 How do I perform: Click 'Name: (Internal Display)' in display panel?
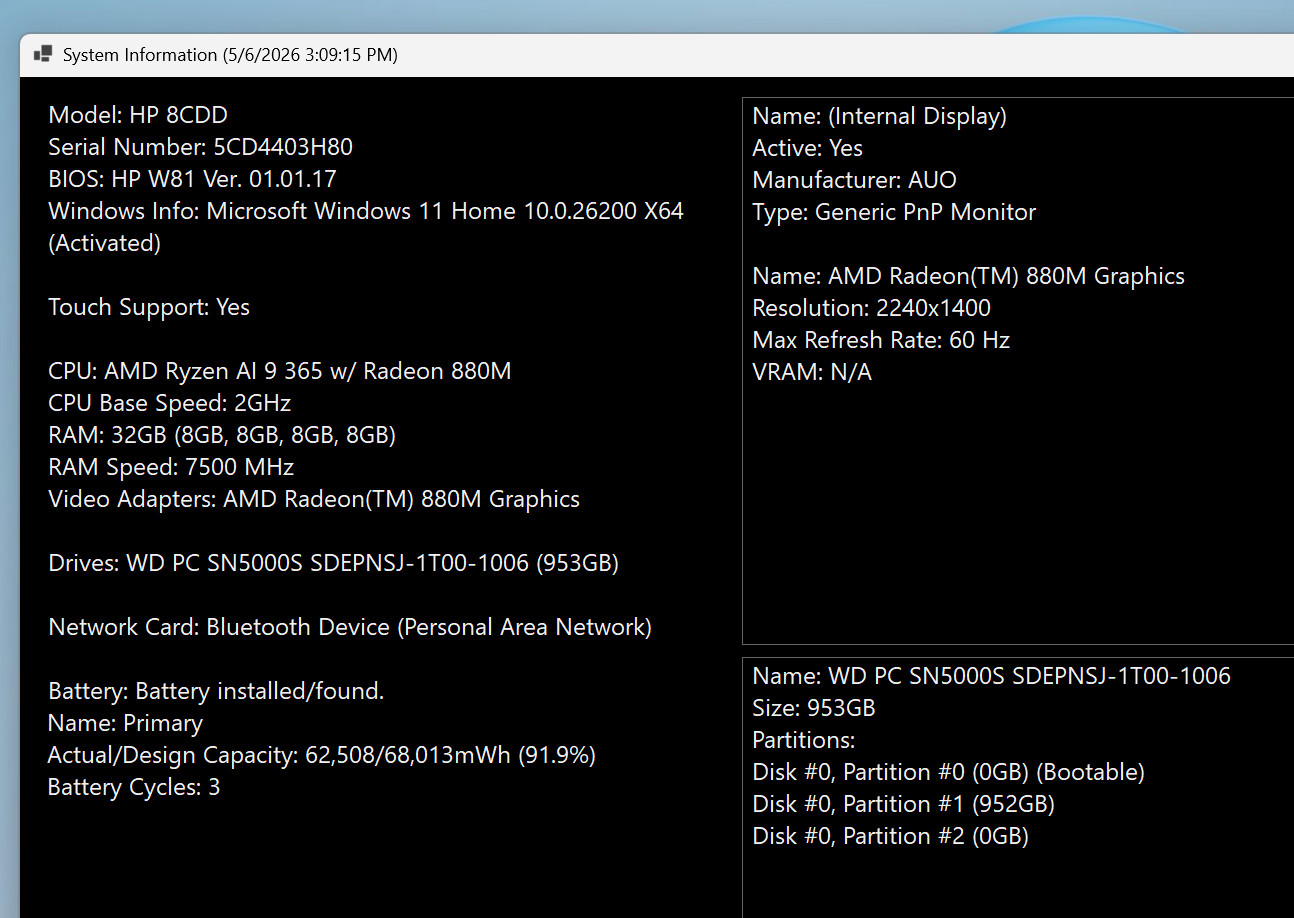point(879,116)
